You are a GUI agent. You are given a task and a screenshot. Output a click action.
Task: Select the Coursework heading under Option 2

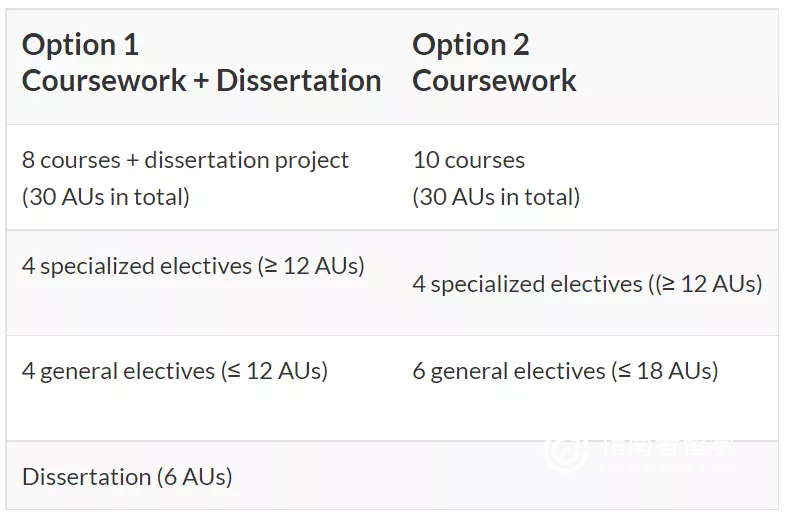point(494,81)
